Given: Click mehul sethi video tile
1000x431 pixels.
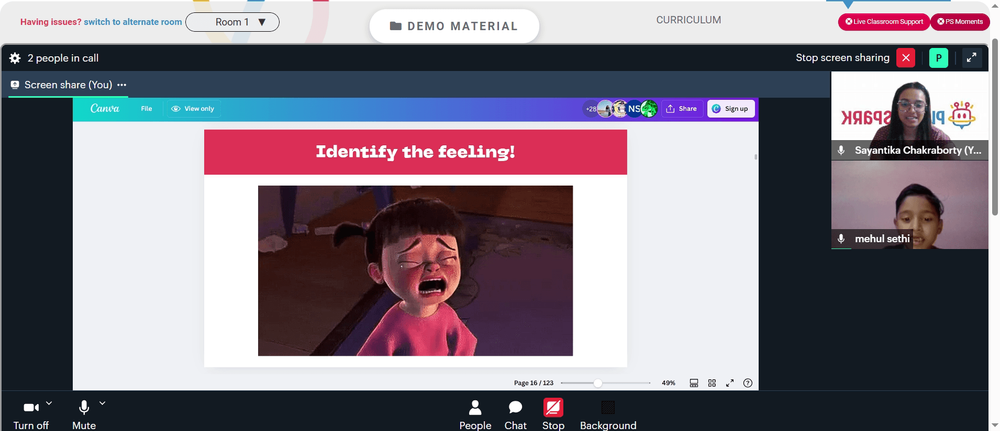Looking at the screenshot, I should [x=909, y=204].
